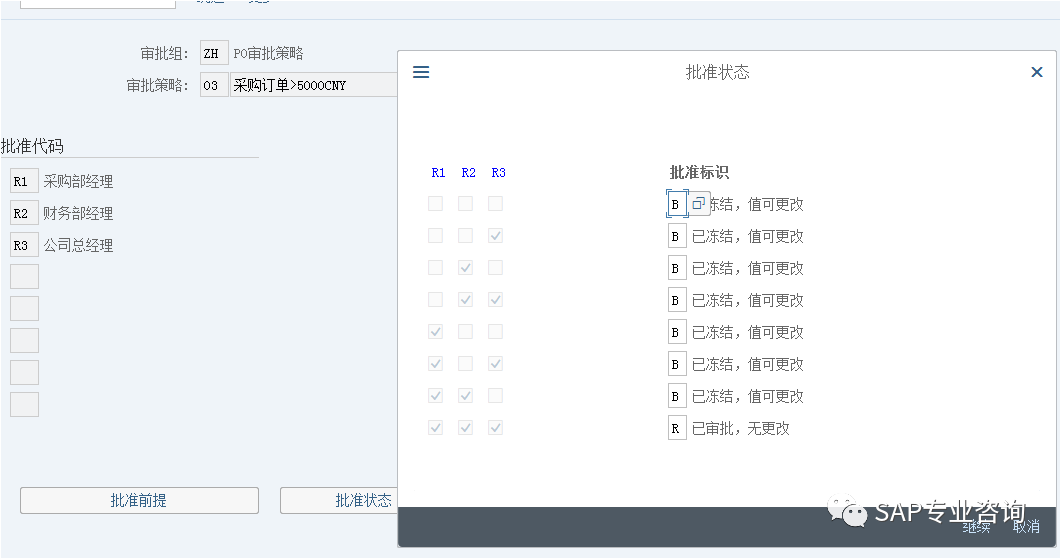This screenshot has height=559, width=1061.
Task: Click the 公司总经理 label
Action: pos(78,245)
